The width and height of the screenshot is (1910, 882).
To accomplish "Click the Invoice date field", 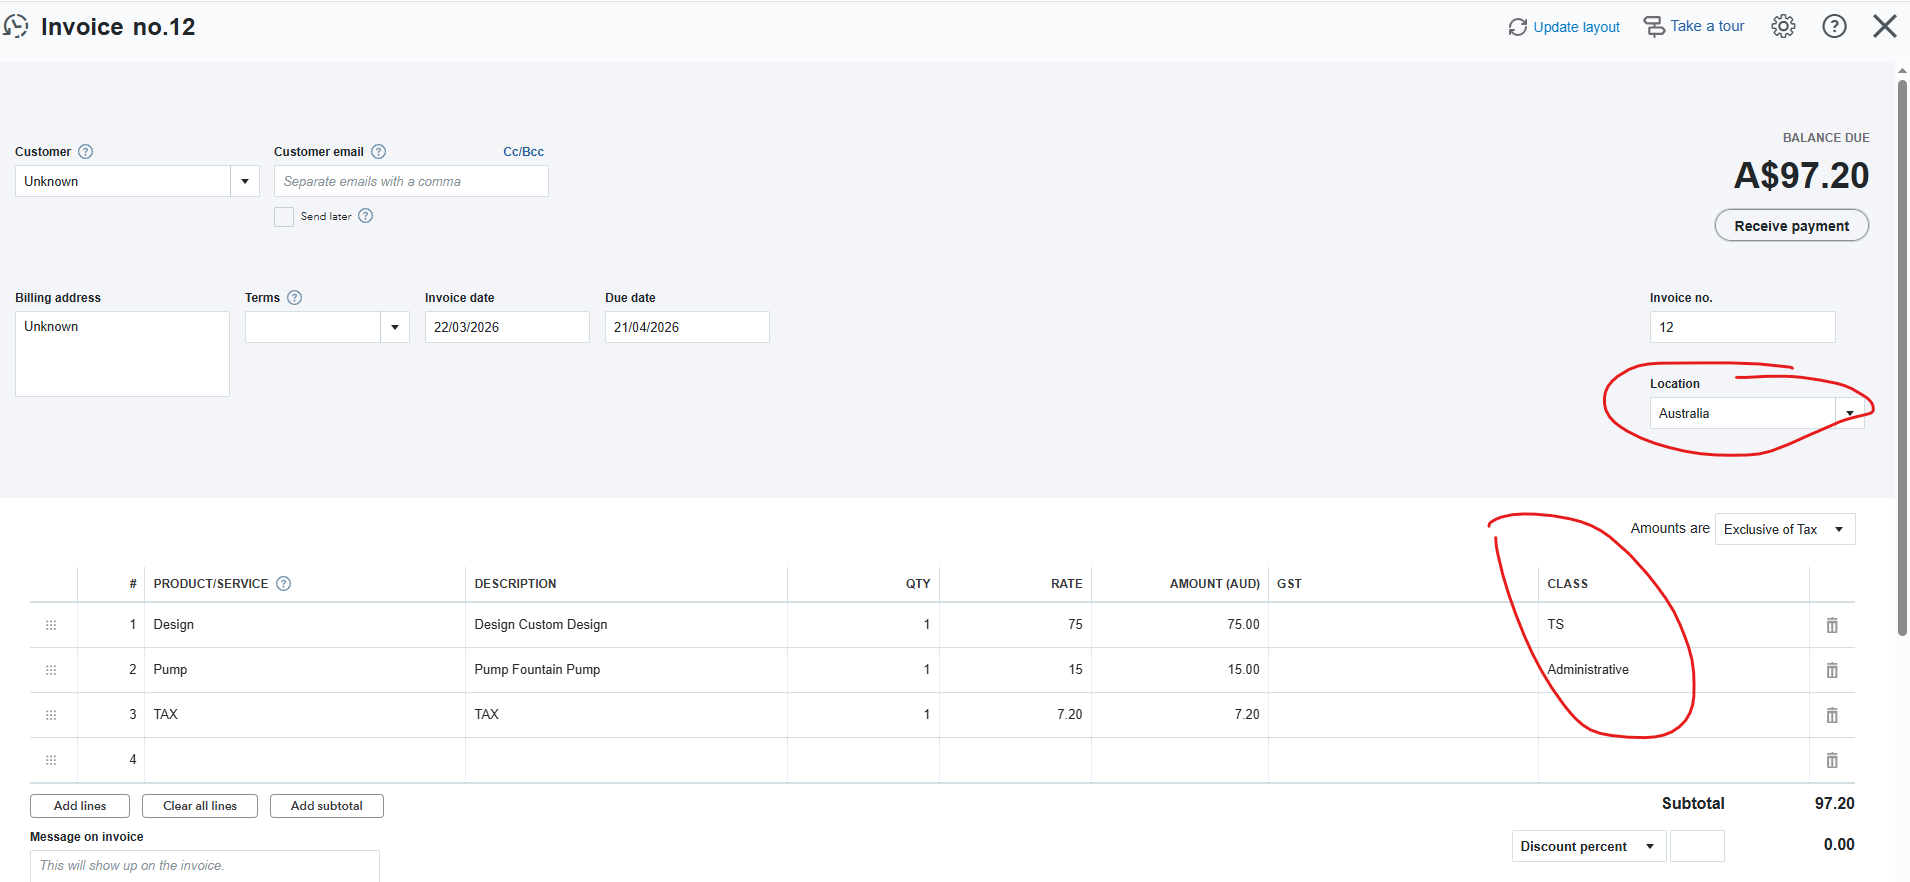I will pyautogui.click(x=507, y=327).
